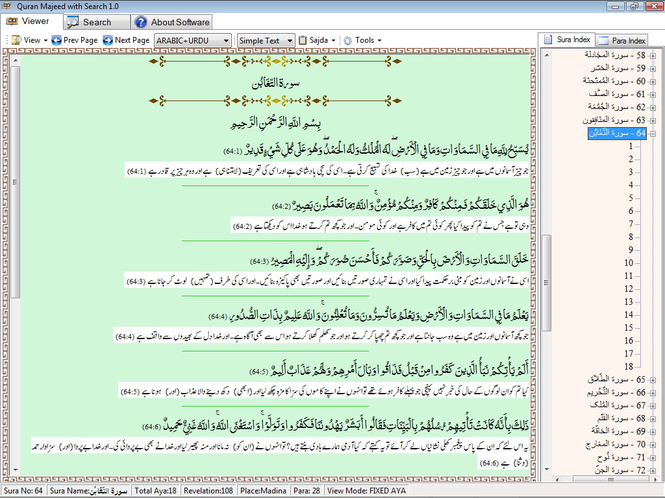Click the About Software question mark icon

pyautogui.click(x=141, y=22)
